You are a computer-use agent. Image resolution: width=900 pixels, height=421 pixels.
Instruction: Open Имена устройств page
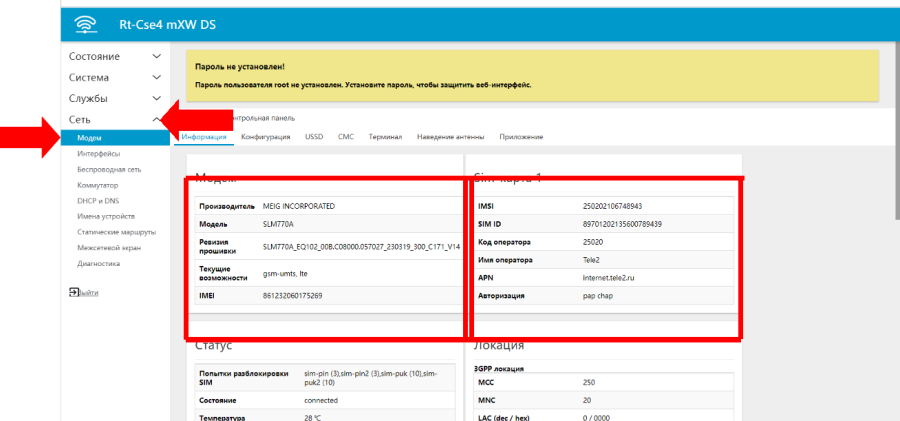[105, 216]
